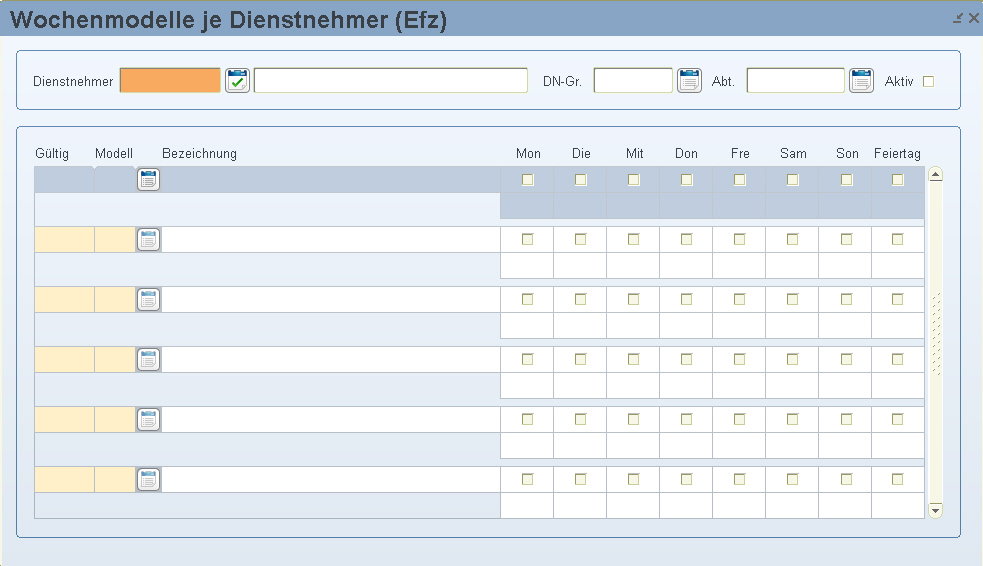Click the Modell lookup icon in header row

(x=149, y=180)
